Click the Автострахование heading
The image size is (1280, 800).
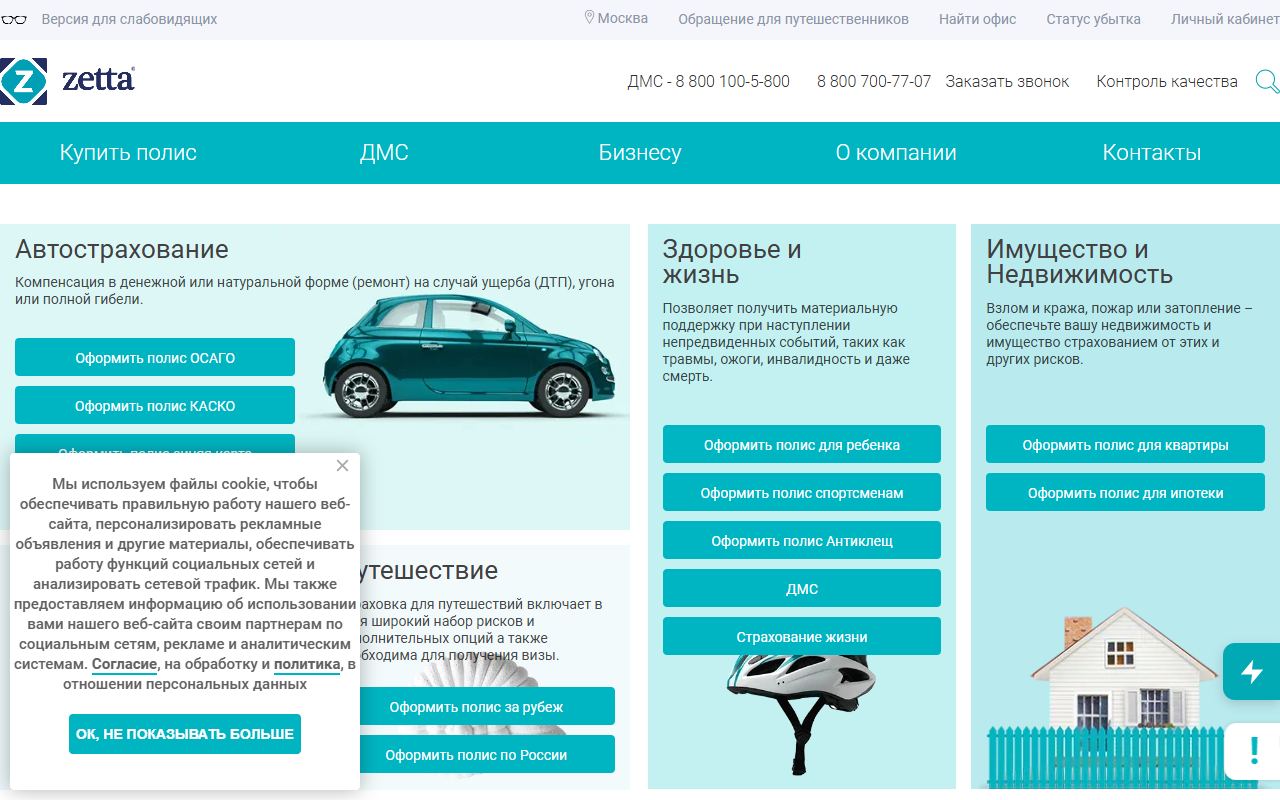tap(122, 249)
